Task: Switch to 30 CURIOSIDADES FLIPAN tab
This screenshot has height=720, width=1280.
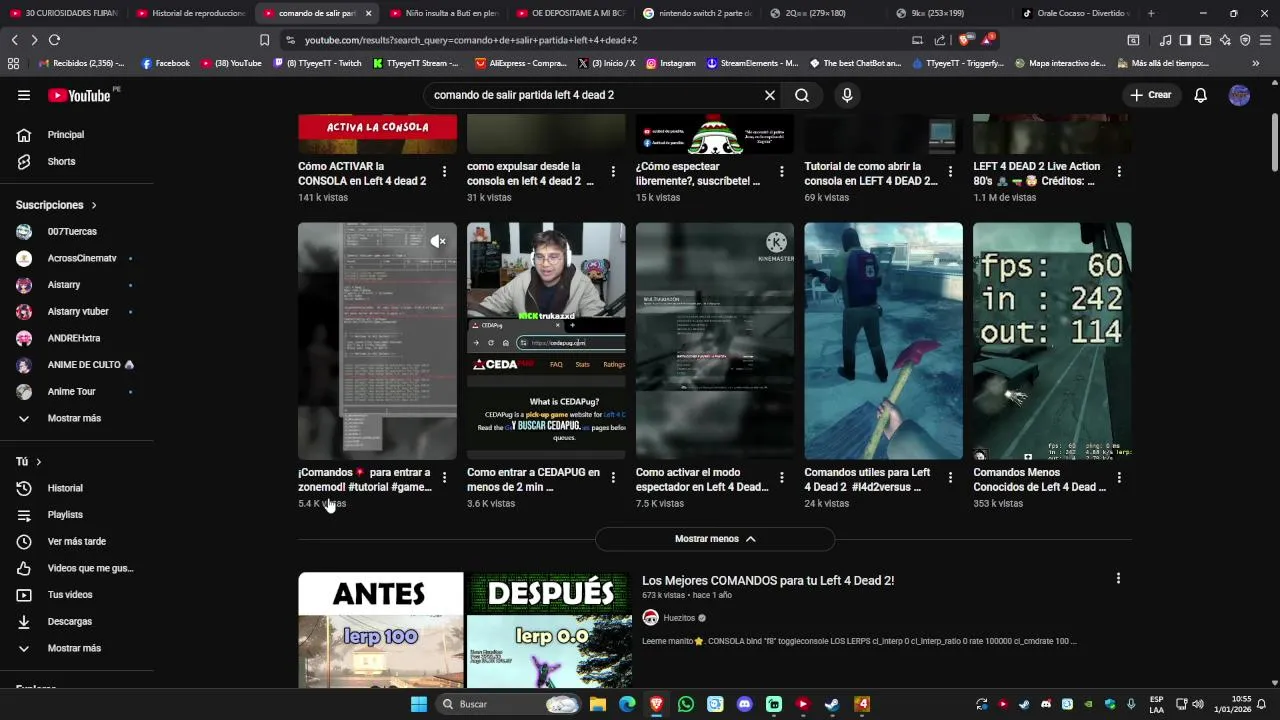Action: pos(65,13)
